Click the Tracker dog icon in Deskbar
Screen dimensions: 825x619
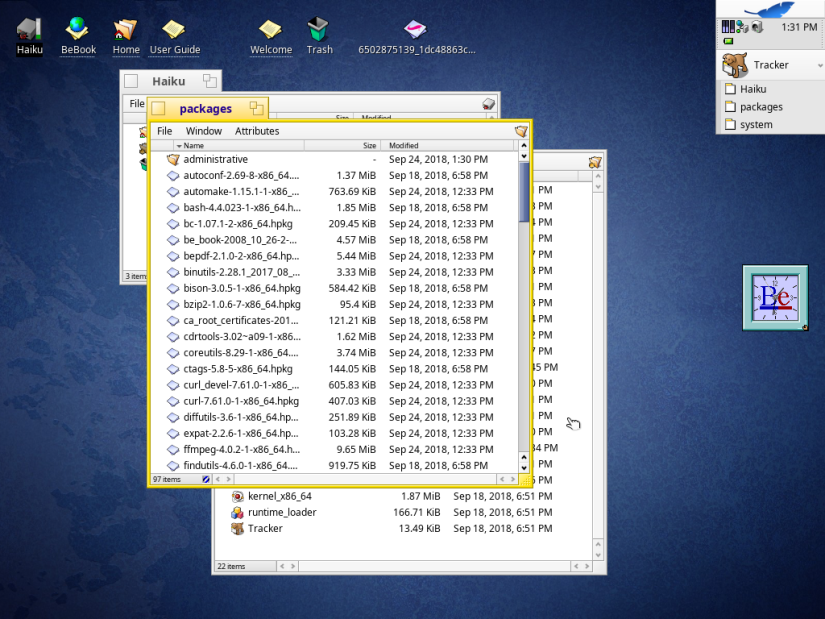[x=735, y=65]
